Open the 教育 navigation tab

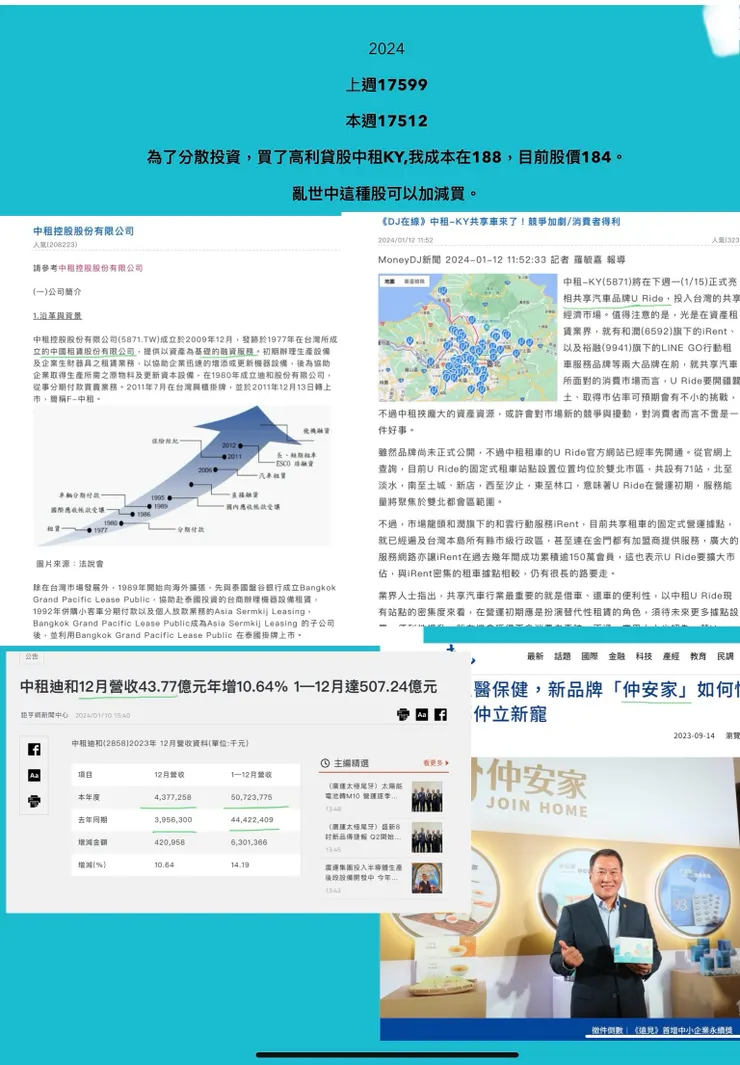[698, 656]
